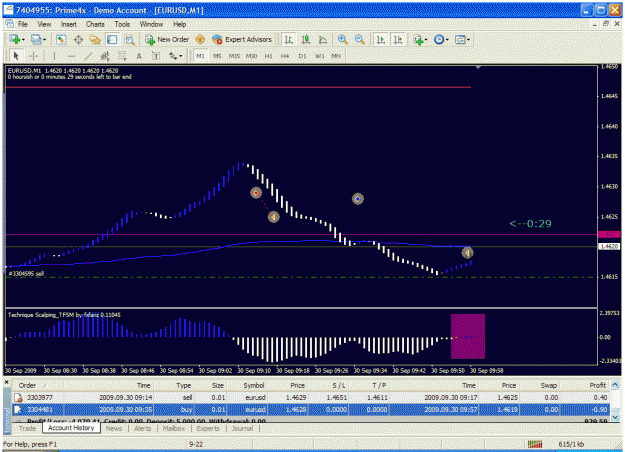Toggle the H1 timeframe button
The image size is (625, 452).
pos(268,56)
